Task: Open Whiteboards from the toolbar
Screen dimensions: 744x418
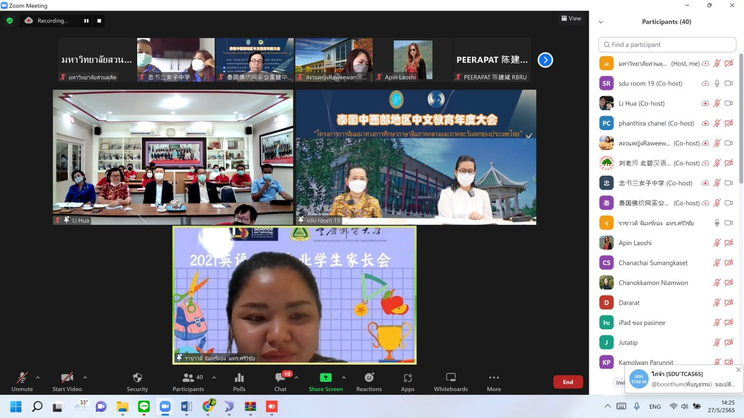Action: pyautogui.click(x=451, y=381)
